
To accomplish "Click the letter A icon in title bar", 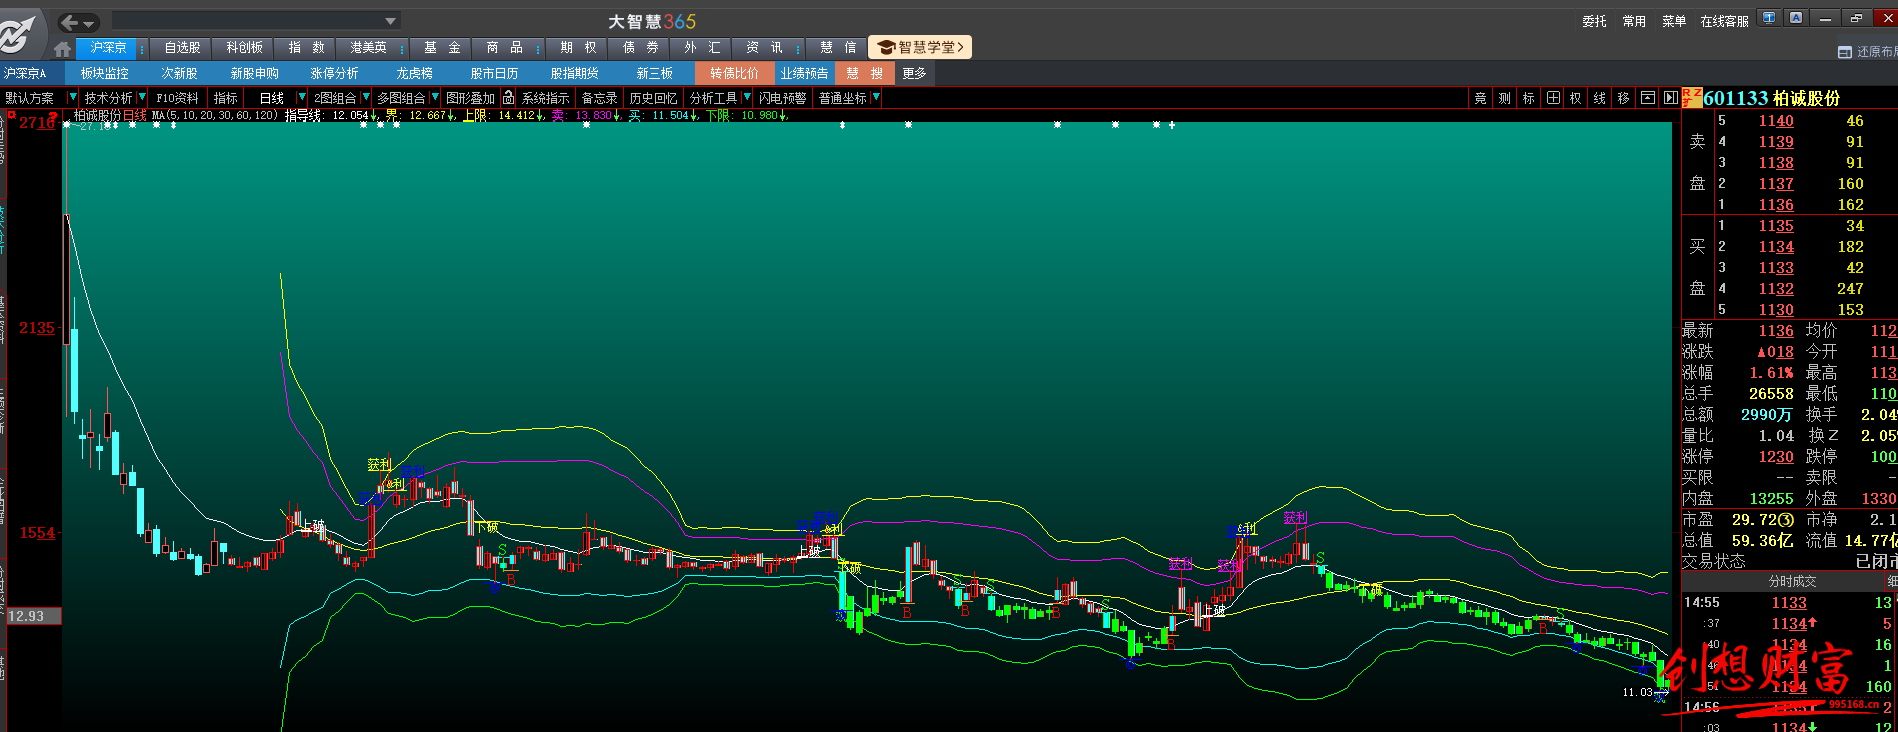I will (1796, 18).
